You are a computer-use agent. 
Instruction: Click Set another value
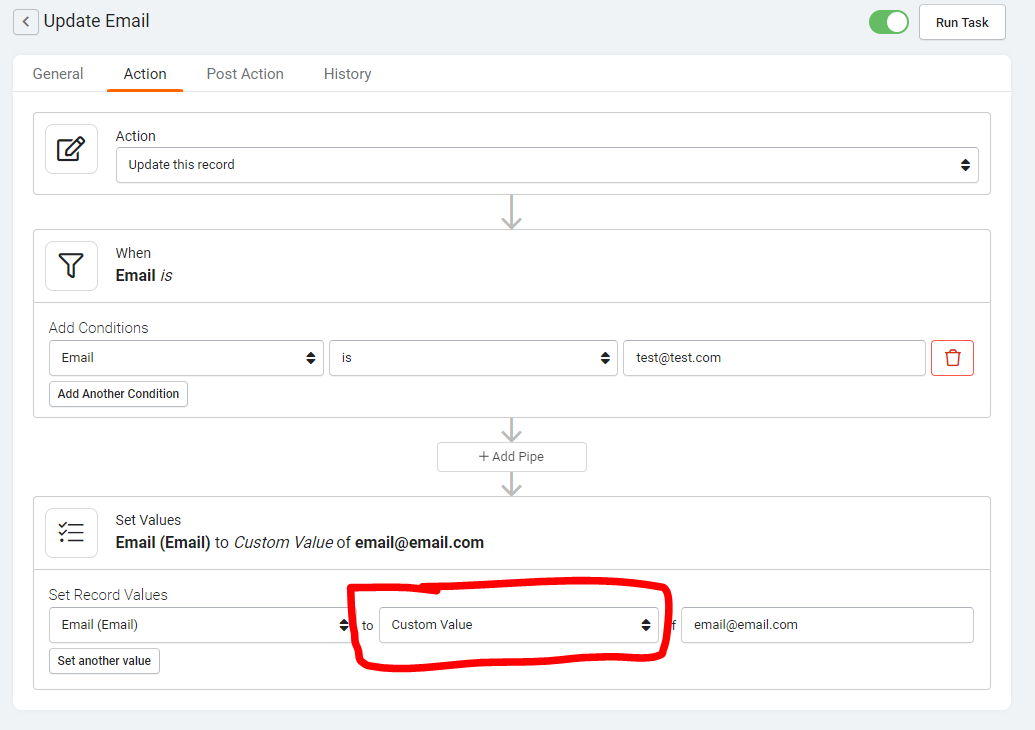(x=104, y=660)
